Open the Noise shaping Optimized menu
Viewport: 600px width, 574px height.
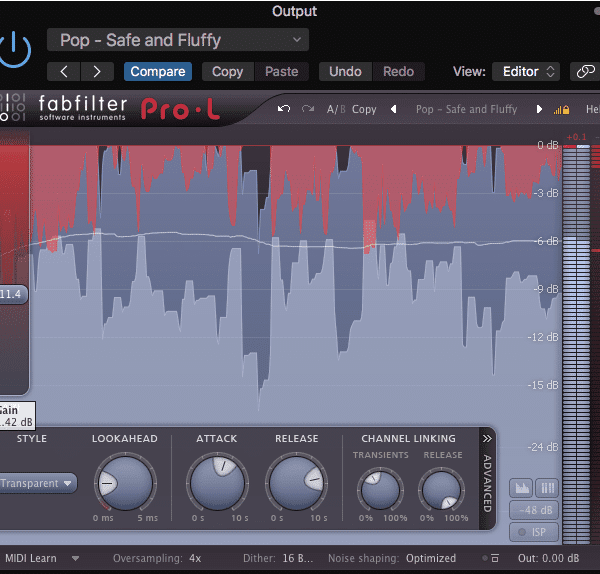(392, 558)
